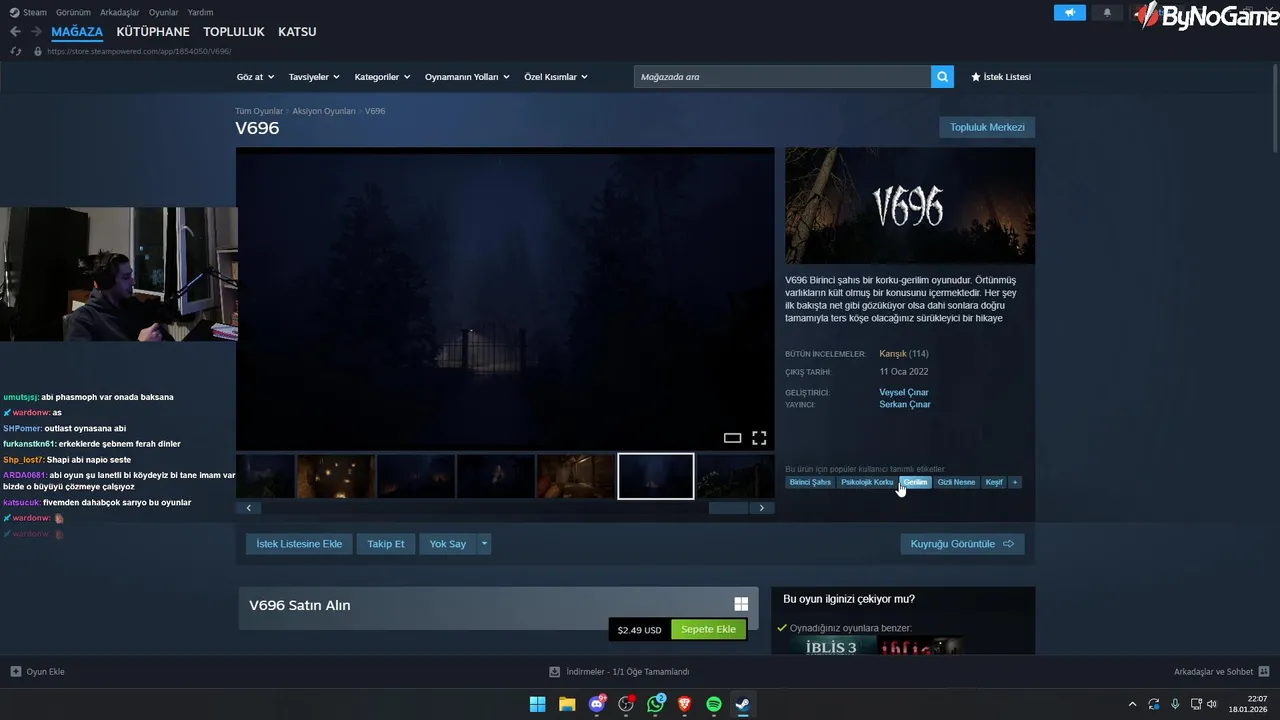Screen dimensions: 1280x720
Task: Open the Yardım menu
Action: pyautogui.click(x=200, y=12)
